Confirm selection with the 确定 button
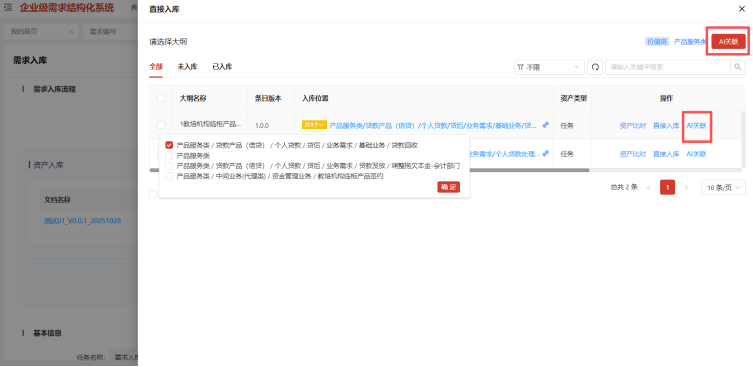The image size is (753, 367). 449,187
